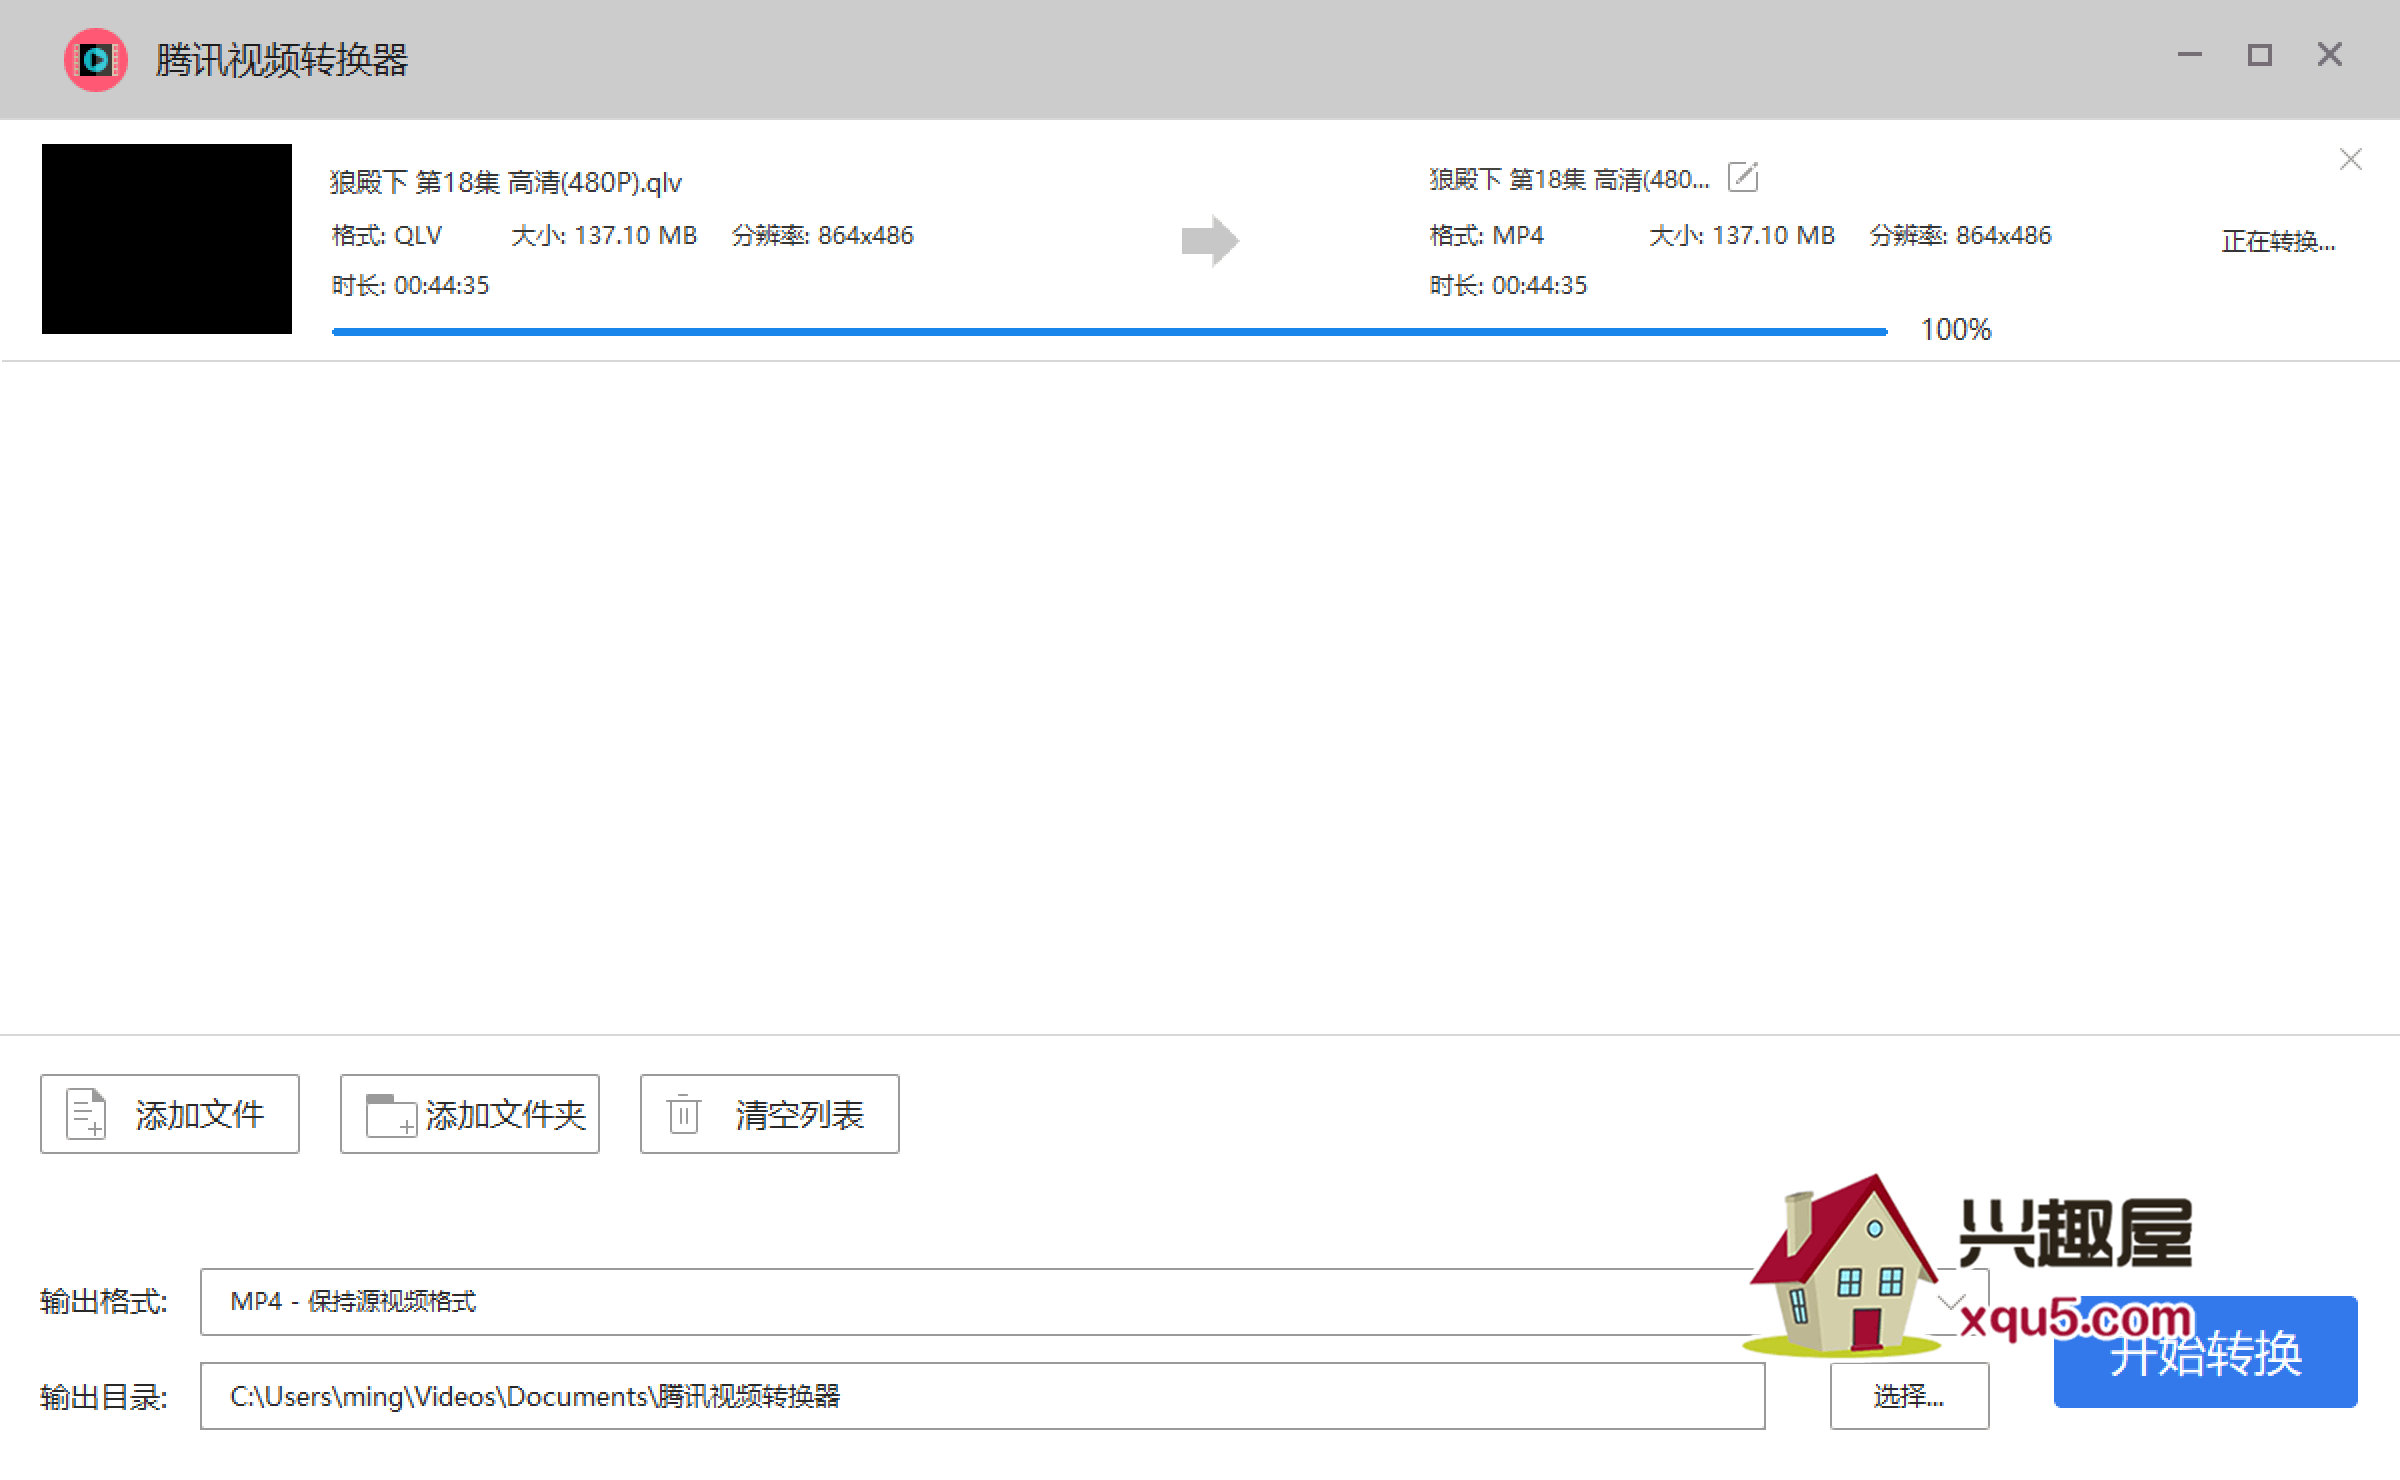2400x1480 pixels.
Task: Click the conversion progress bar
Action: [x=1110, y=331]
